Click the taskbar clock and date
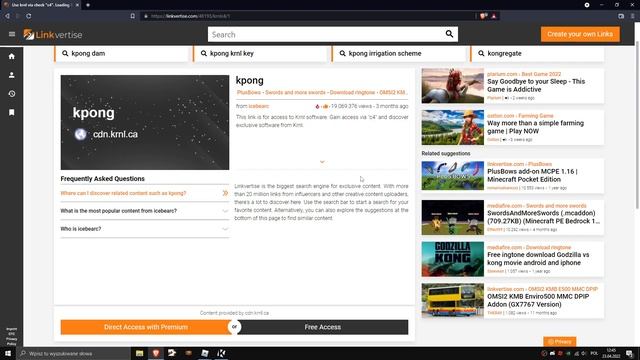 [x=611, y=353]
